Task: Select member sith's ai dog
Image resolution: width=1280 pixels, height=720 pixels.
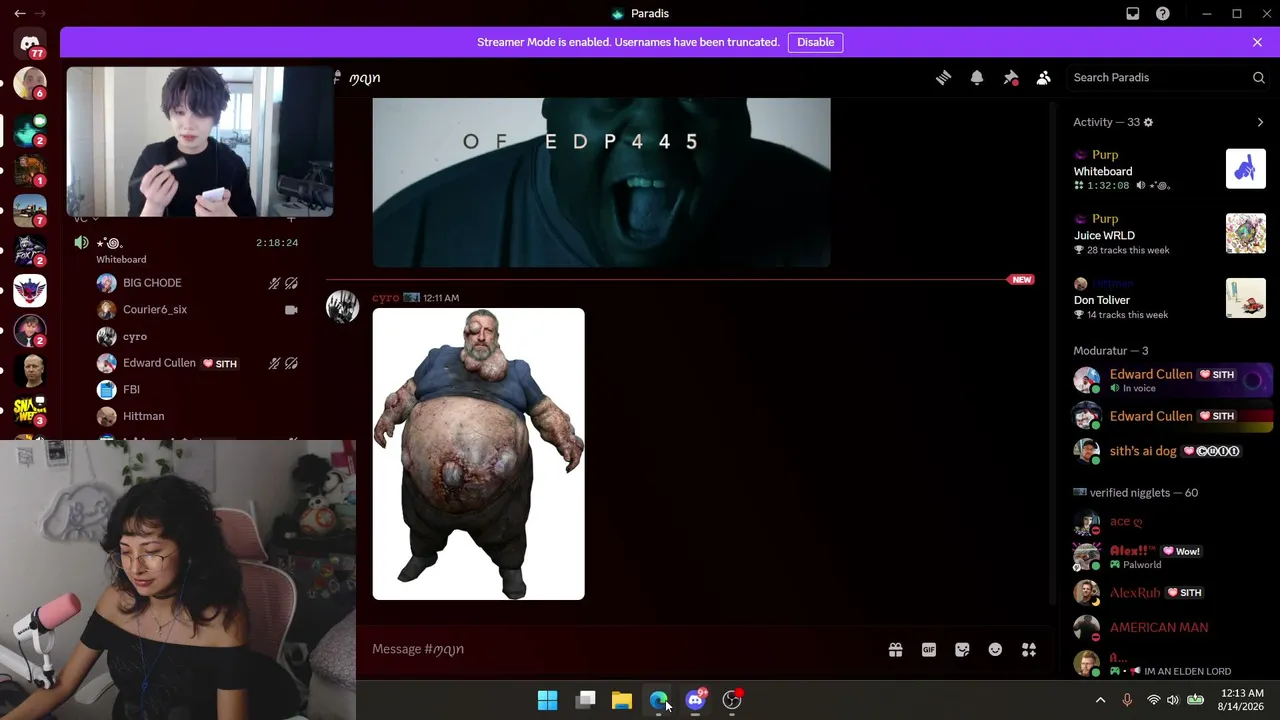Action: [1169, 451]
